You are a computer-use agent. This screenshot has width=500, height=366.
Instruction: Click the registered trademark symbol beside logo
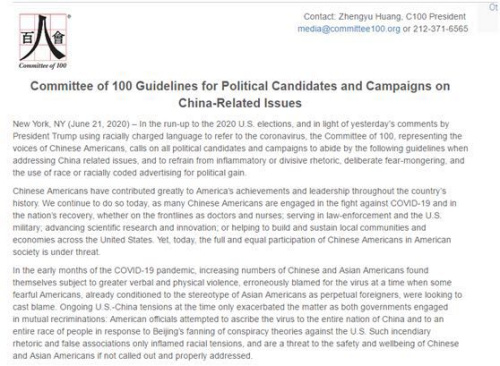[x=69, y=16]
